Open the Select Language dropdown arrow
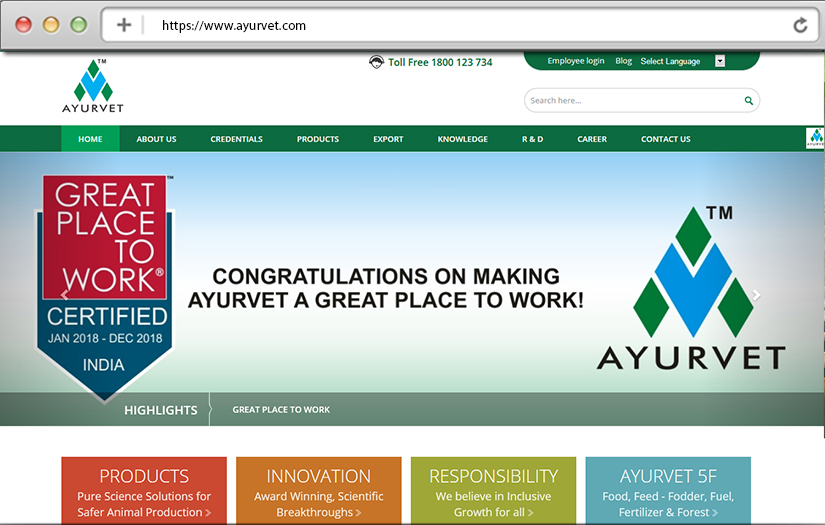This screenshot has height=525, width=825. tap(720, 61)
